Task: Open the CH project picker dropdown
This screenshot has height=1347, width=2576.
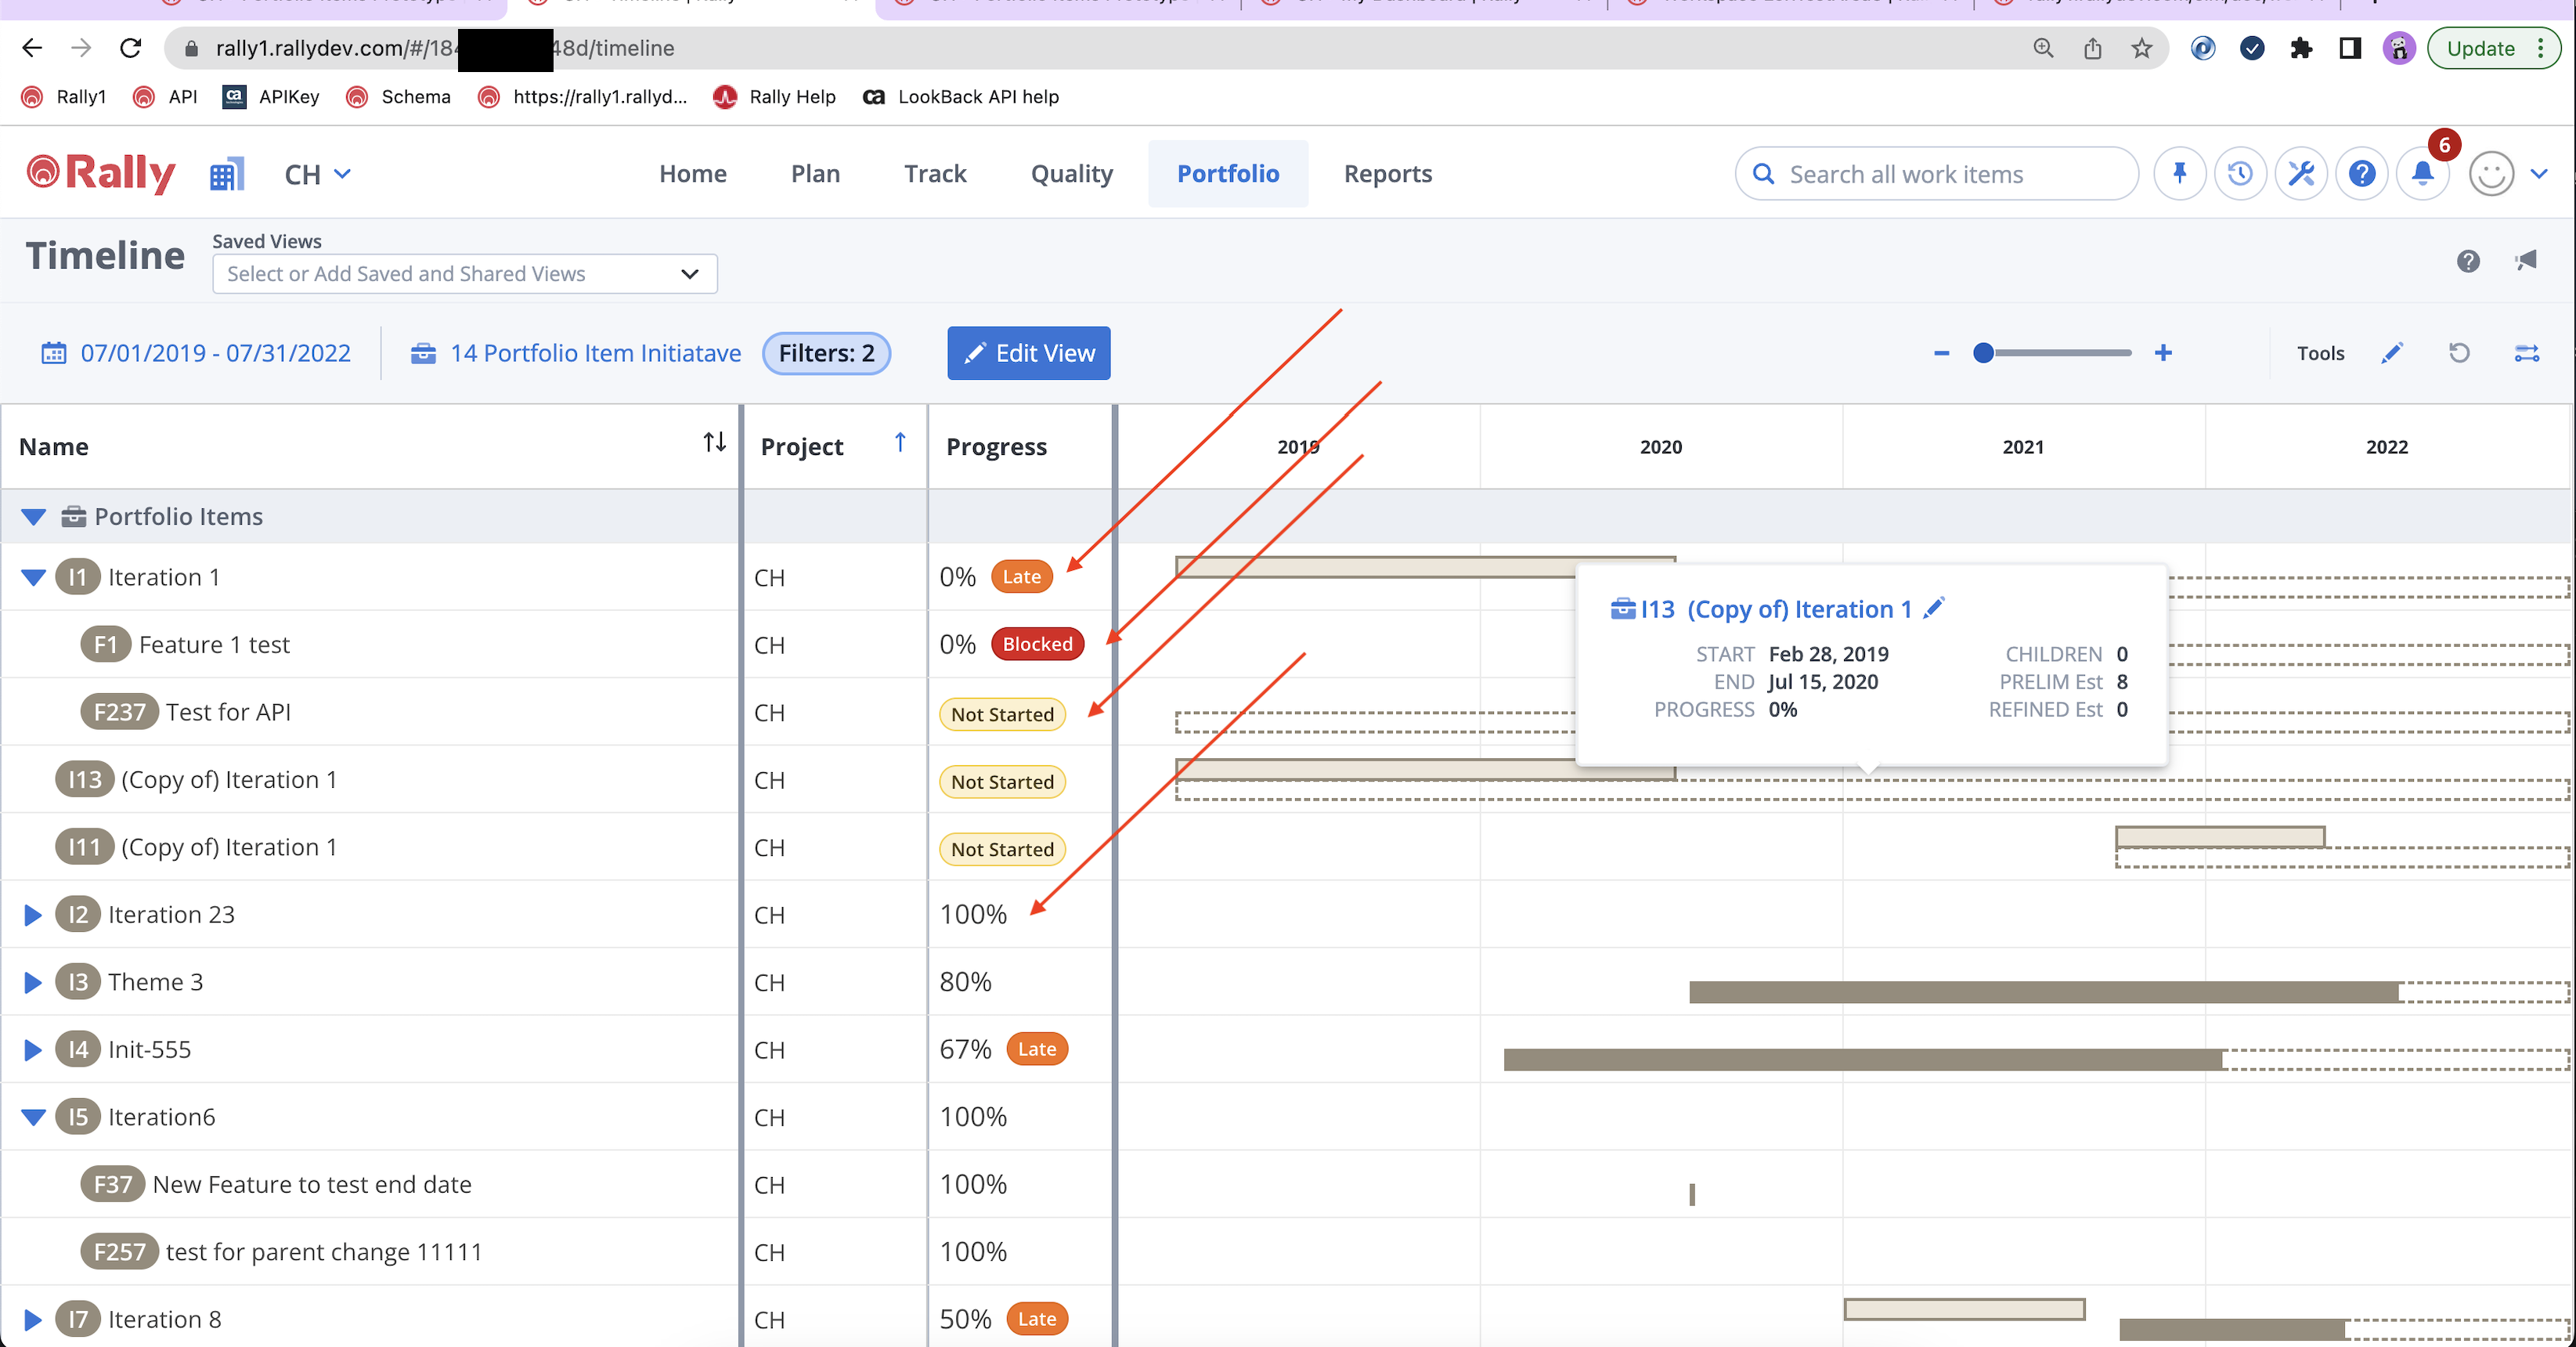Action: pos(317,174)
